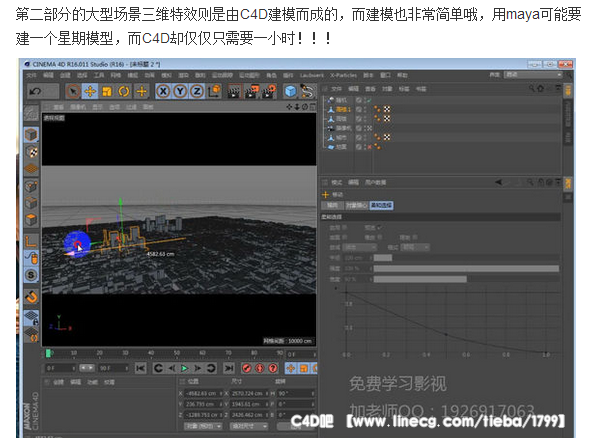Image resolution: width=591 pixels, height=438 pixels.
Task: Click Render View clapperboard icon
Action: [x=234, y=91]
